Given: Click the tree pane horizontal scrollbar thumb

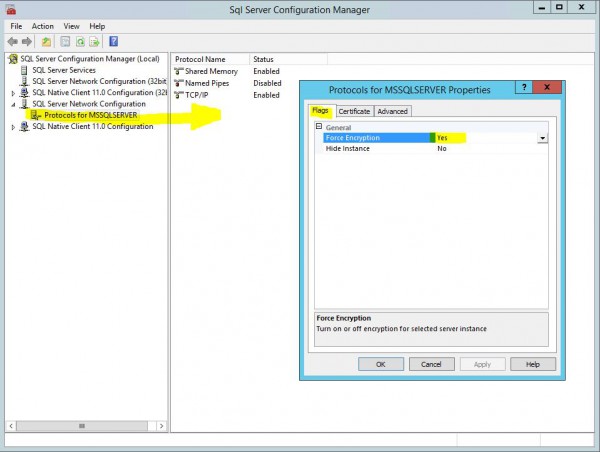Looking at the screenshot, I should (x=82, y=426).
